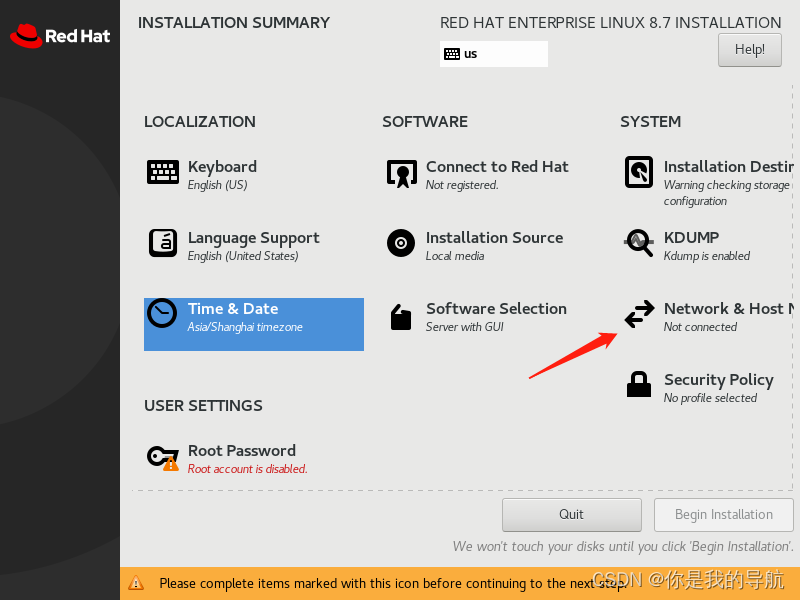Click 'Root account is disabled.' red text
This screenshot has height=600, width=800.
[x=247, y=469]
